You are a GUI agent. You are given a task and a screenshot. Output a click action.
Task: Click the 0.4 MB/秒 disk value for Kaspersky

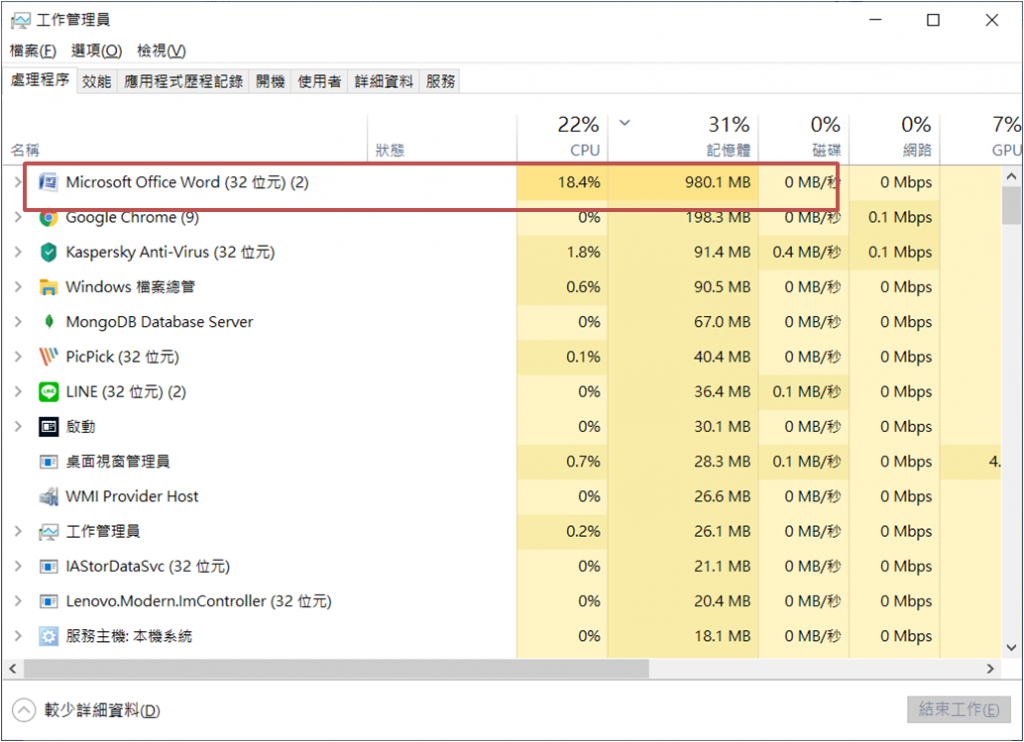807,252
